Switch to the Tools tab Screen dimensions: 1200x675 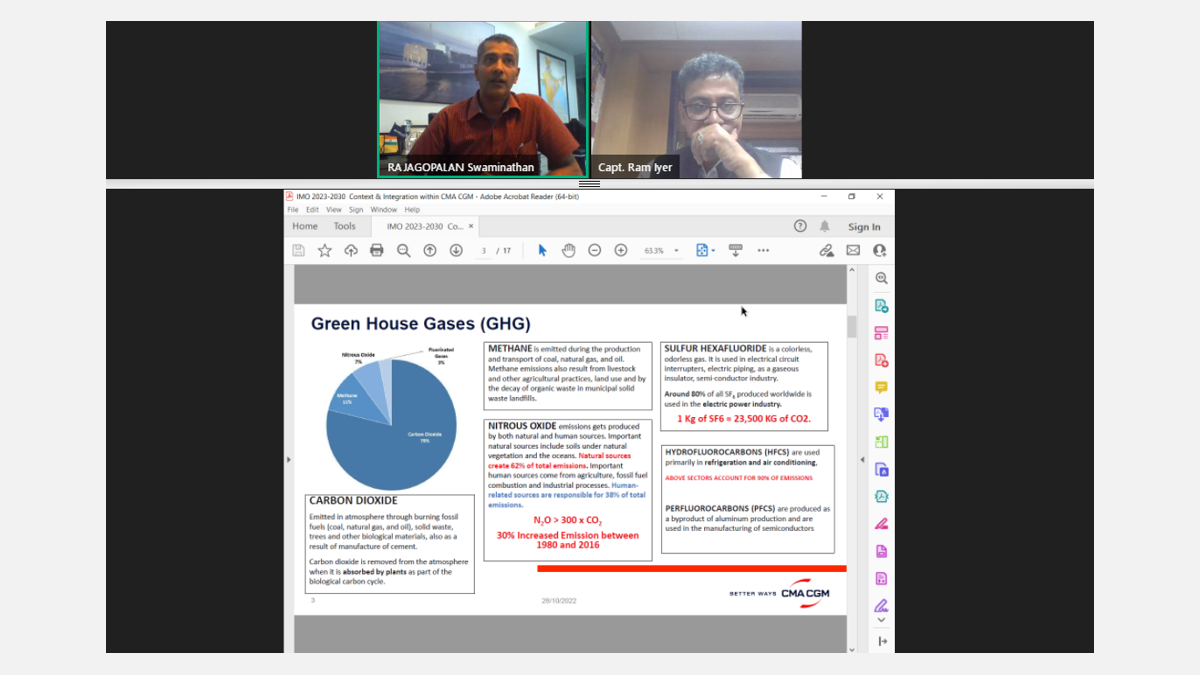pyautogui.click(x=344, y=227)
